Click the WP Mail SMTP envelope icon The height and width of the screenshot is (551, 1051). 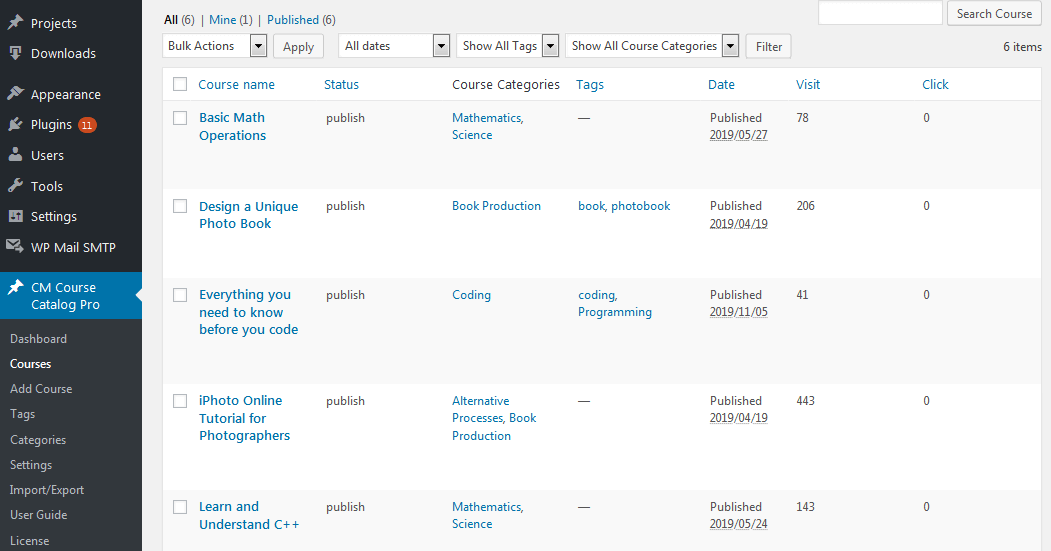pyautogui.click(x=15, y=247)
